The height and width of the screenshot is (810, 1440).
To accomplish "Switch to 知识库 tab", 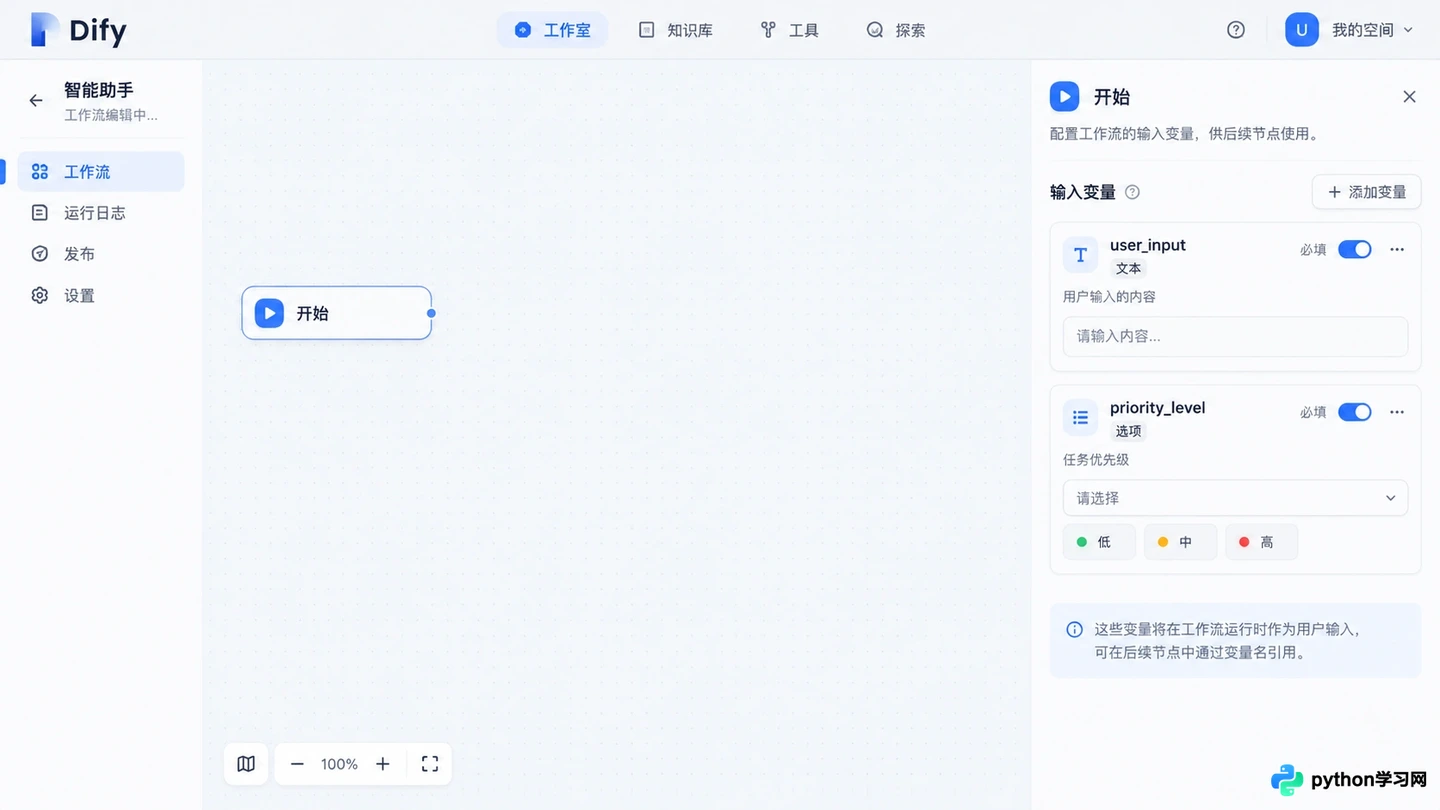I will point(676,30).
